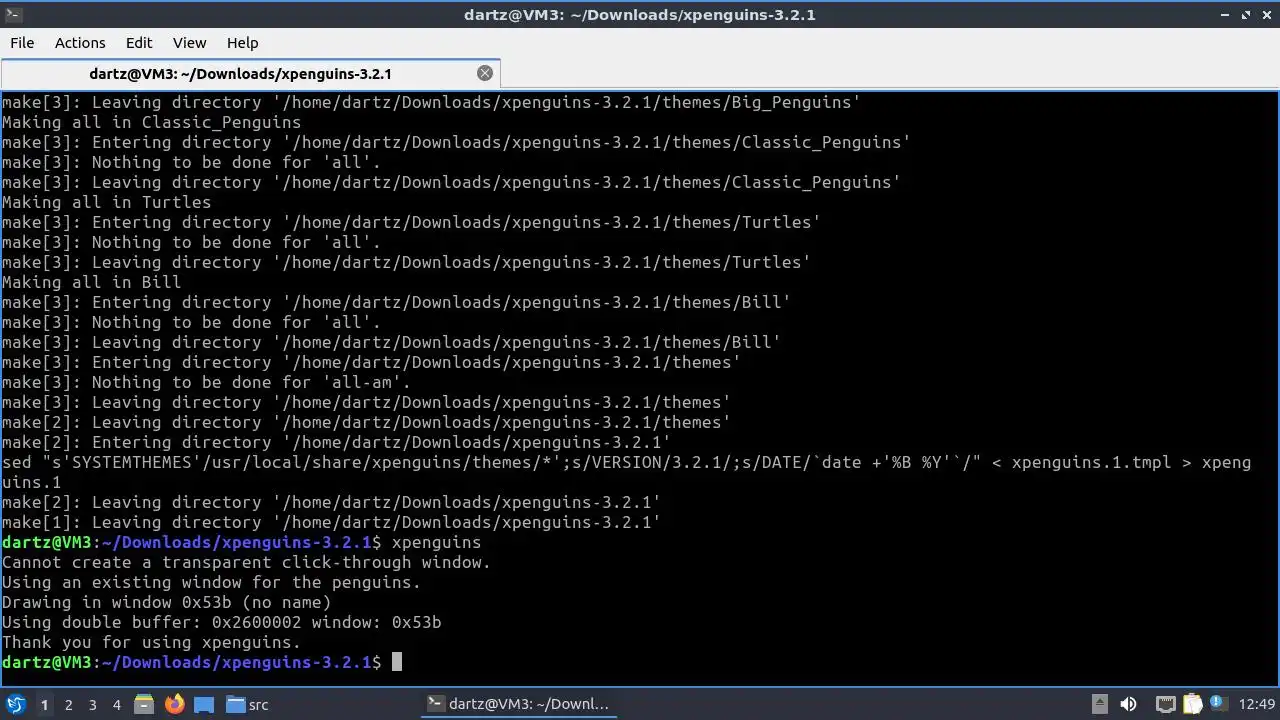Click the 'make[2]: Entering directory' xpenguins-3.2.1 line

pos(336,442)
